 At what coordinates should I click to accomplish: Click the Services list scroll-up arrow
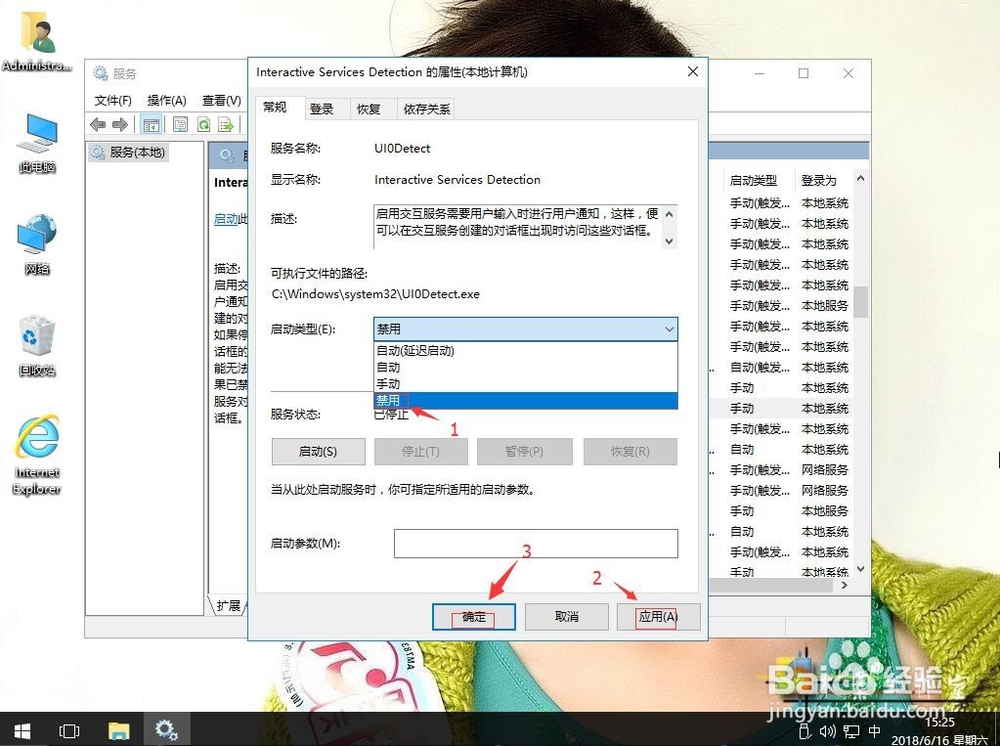(861, 179)
